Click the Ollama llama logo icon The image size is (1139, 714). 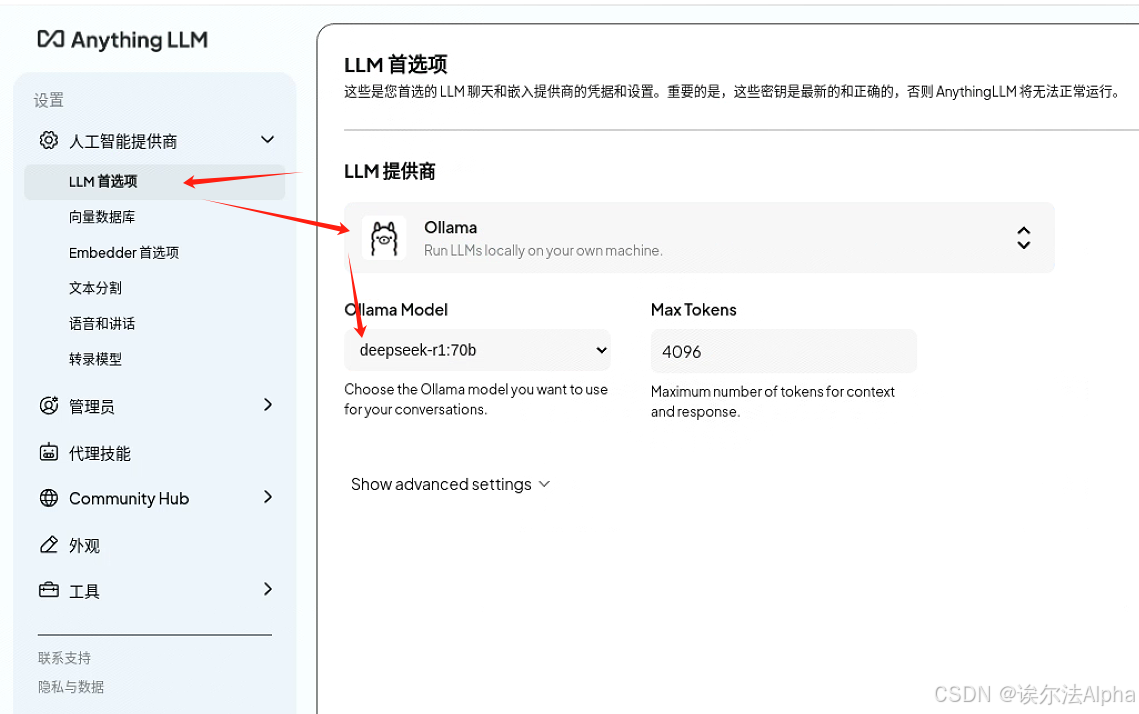[384, 238]
